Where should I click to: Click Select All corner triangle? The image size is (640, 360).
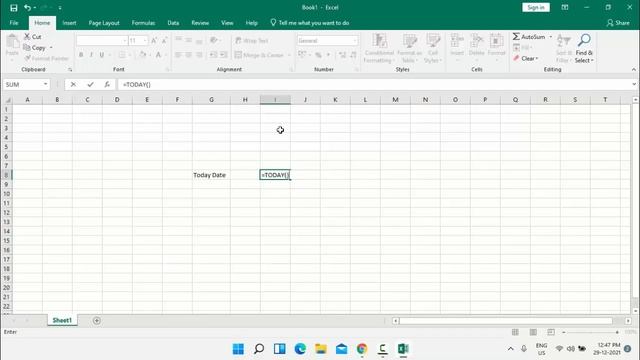coord(7,100)
